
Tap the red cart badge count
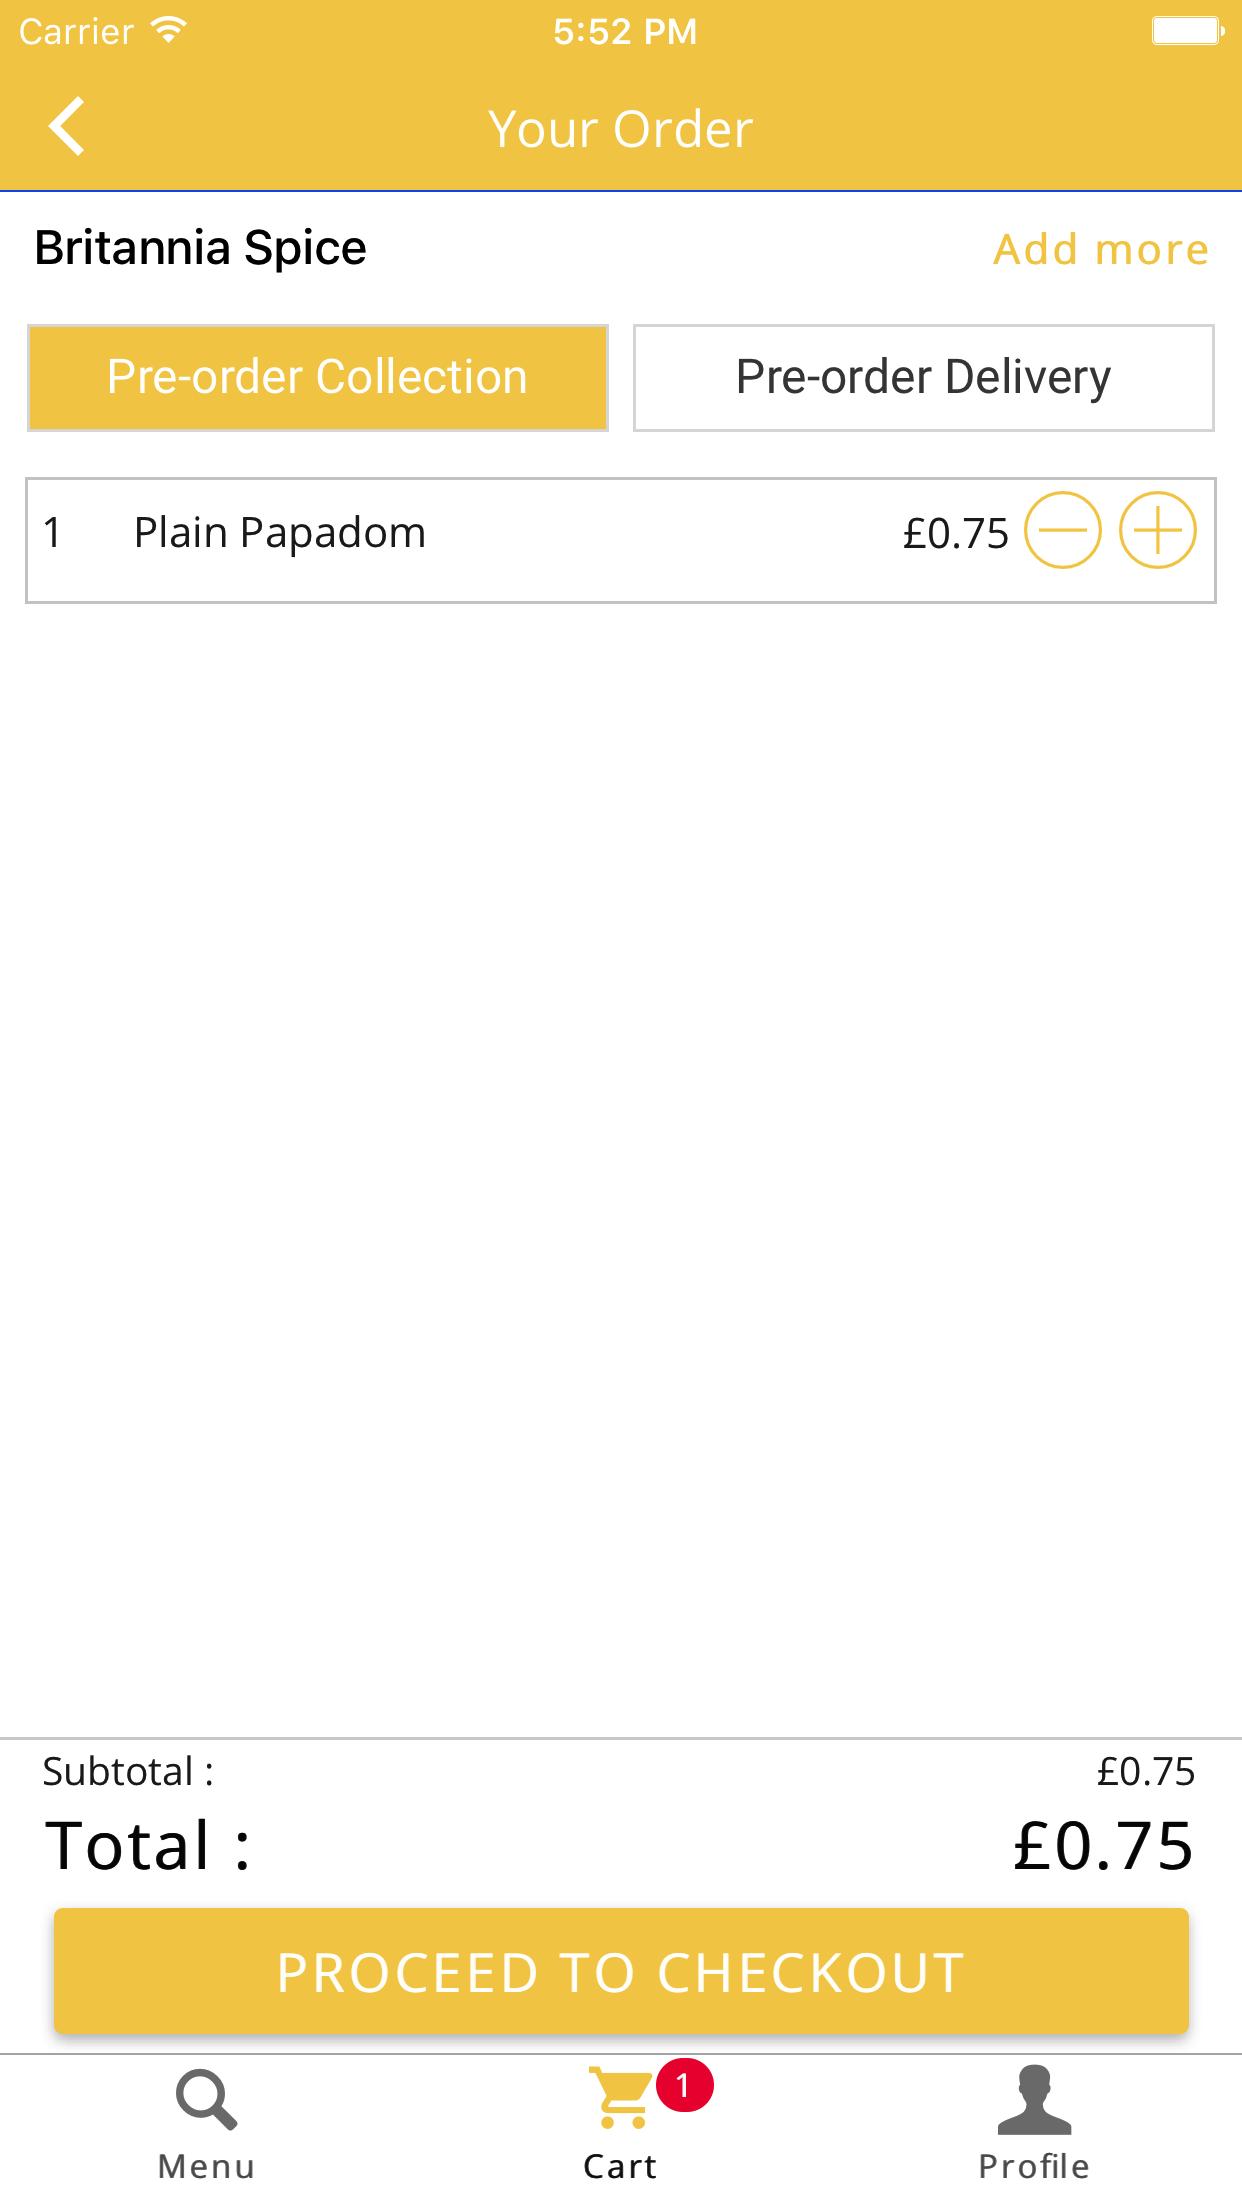684,2085
